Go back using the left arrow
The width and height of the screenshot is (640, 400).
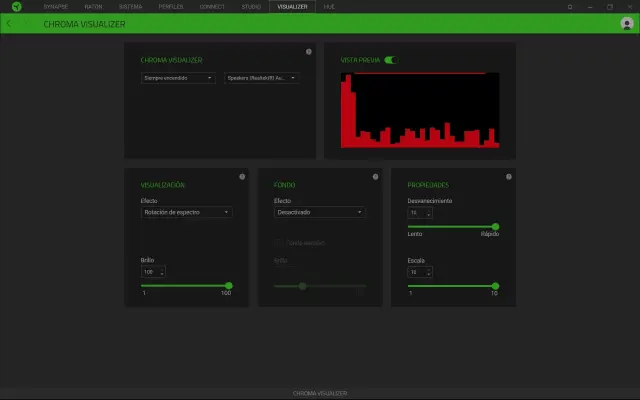click(x=9, y=23)
